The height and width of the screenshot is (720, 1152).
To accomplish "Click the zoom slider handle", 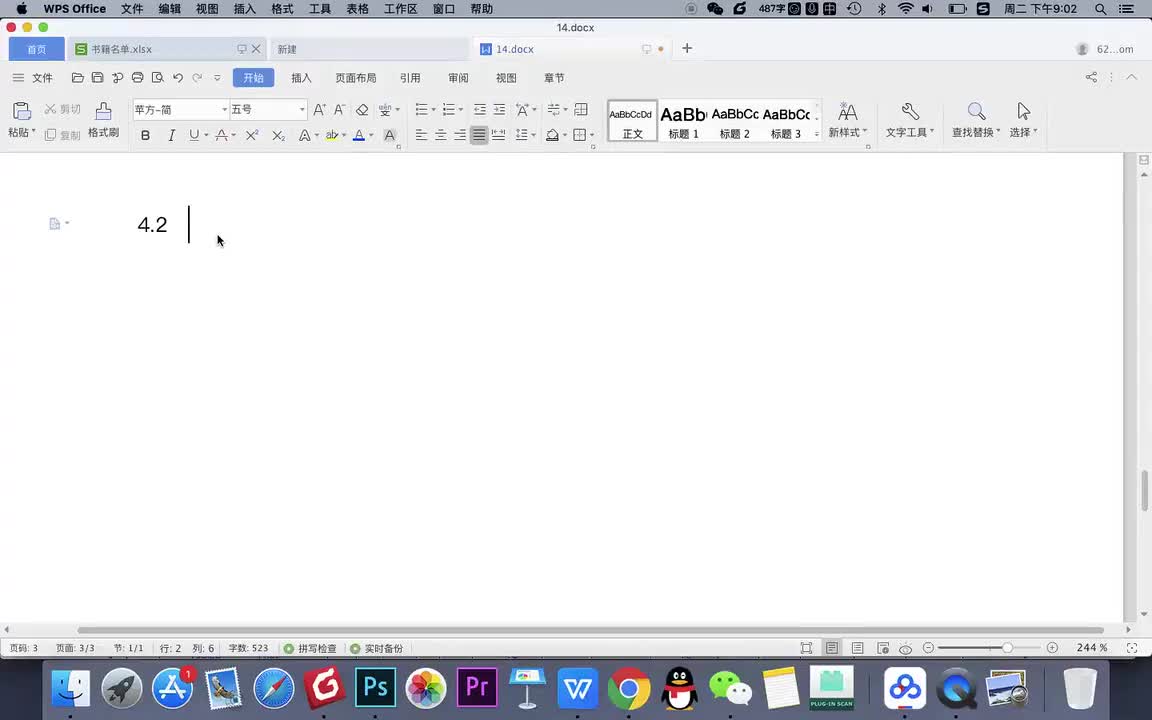I will click(x=1007, y=648).
